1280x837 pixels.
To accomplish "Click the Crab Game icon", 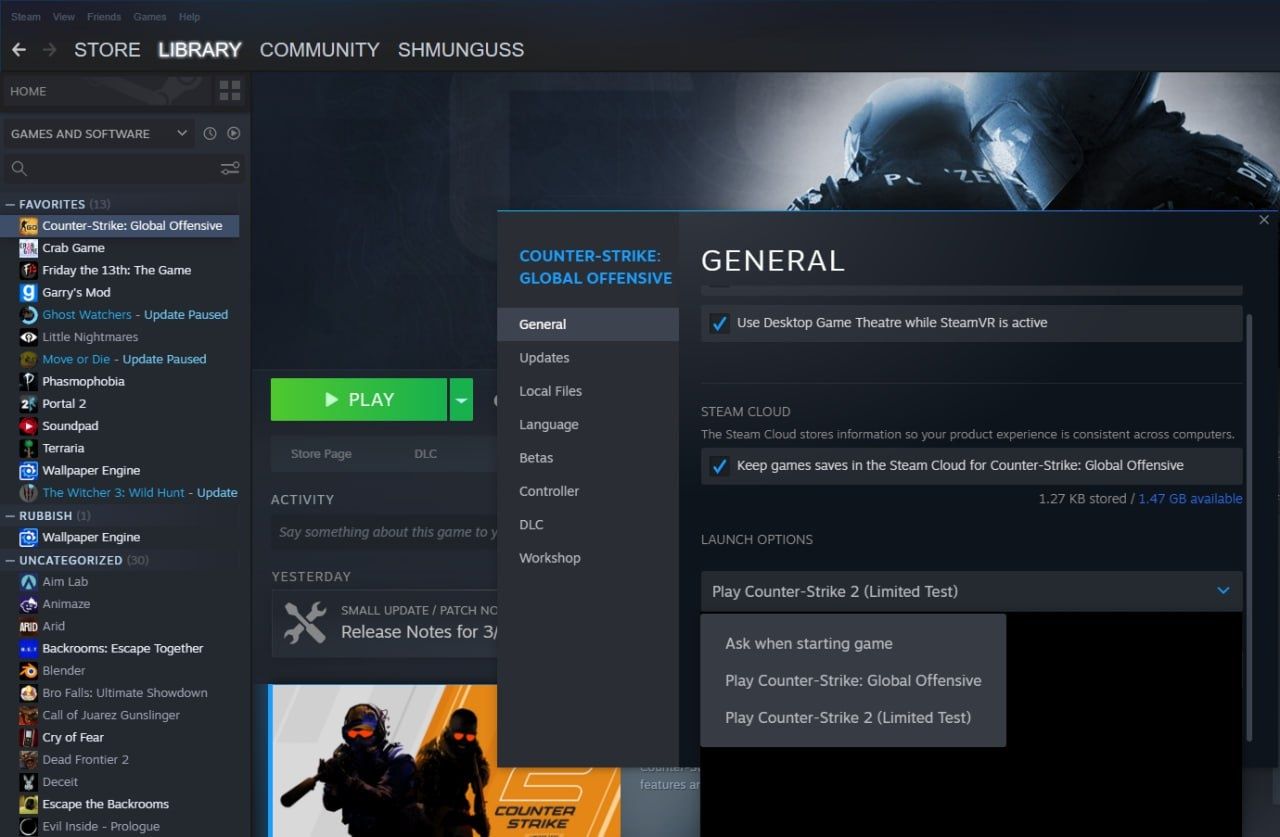I will tap(28, 248).
